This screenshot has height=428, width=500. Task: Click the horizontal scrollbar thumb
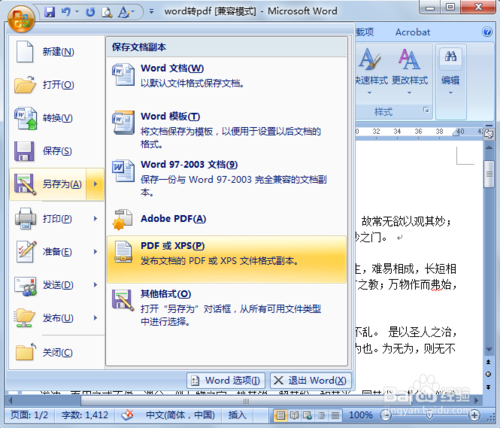coord(246,401)
